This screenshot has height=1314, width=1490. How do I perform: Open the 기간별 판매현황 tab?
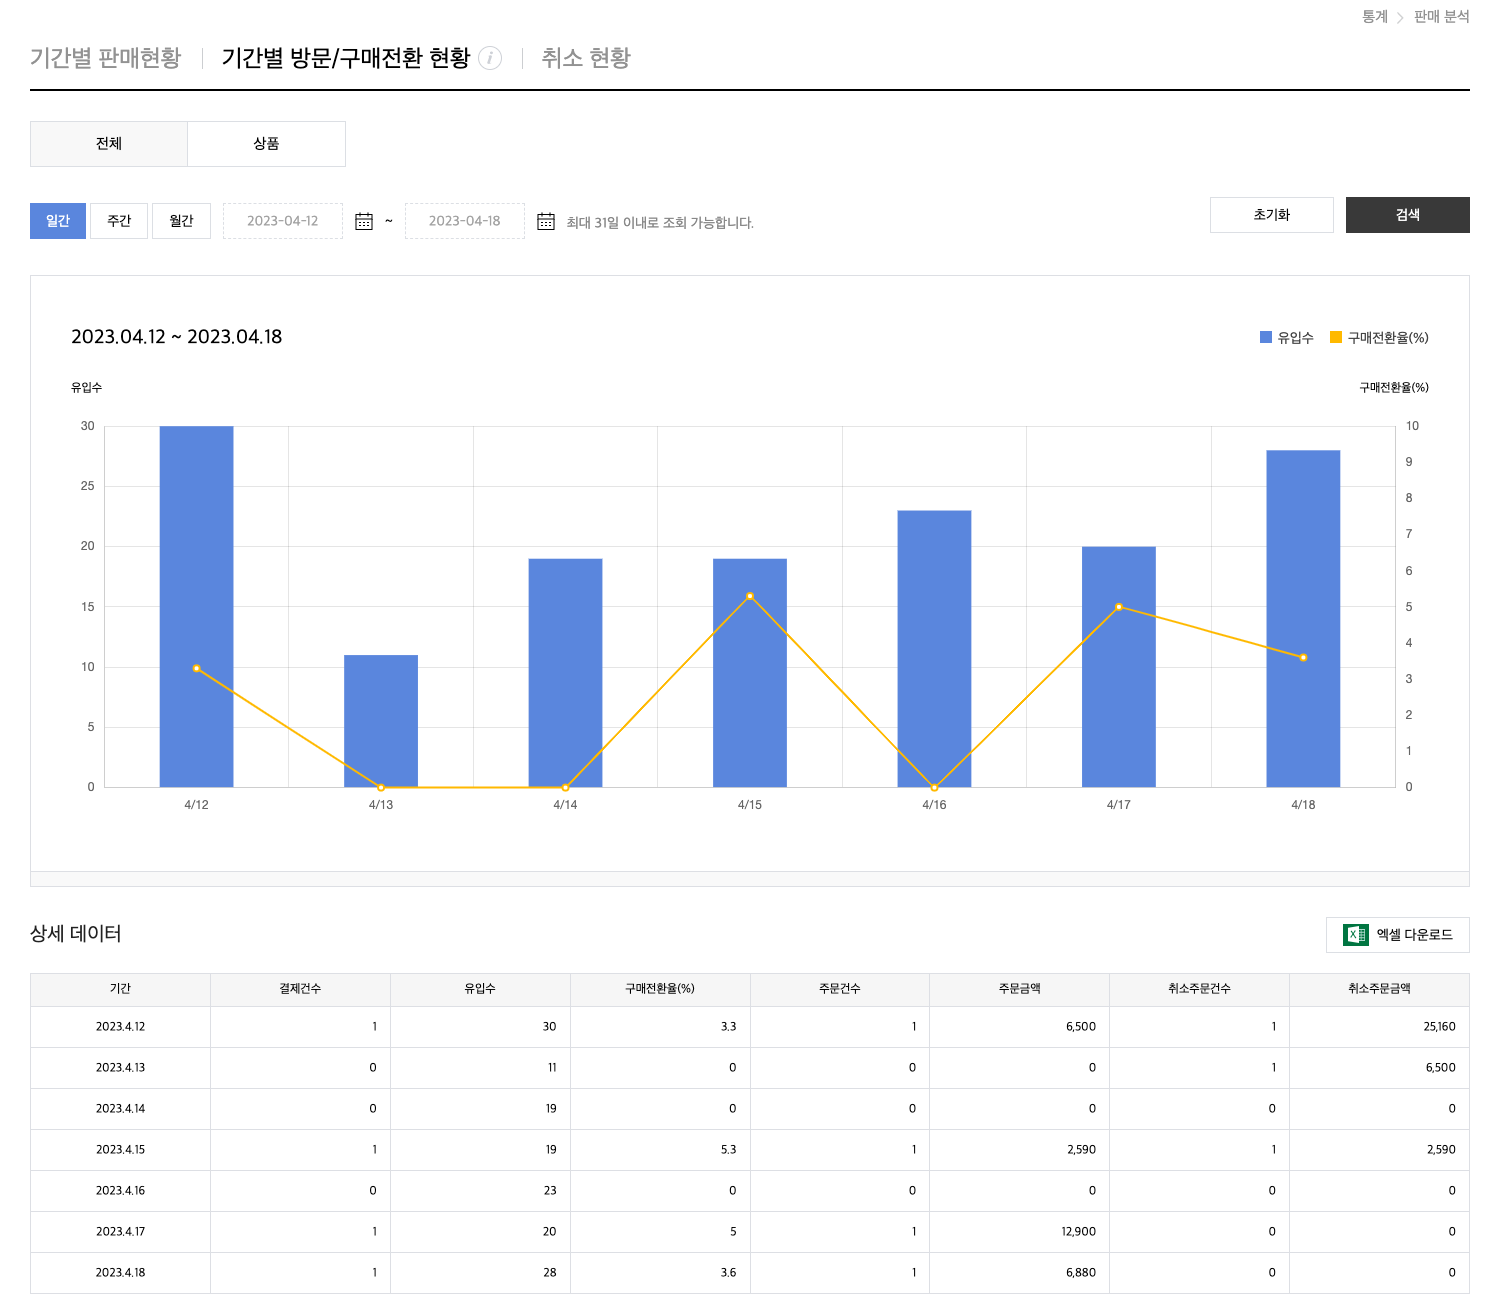point(106,58)
